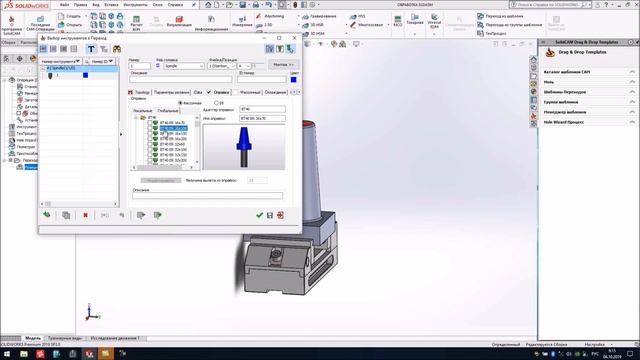
Task: Click the Открыть button in ribbon
Action: coord(70,24)
